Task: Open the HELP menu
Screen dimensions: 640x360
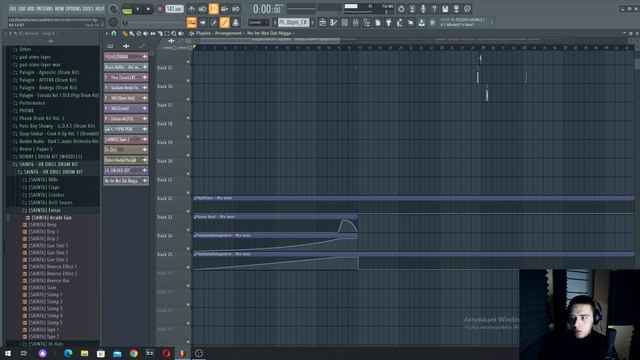Action: 100,9
